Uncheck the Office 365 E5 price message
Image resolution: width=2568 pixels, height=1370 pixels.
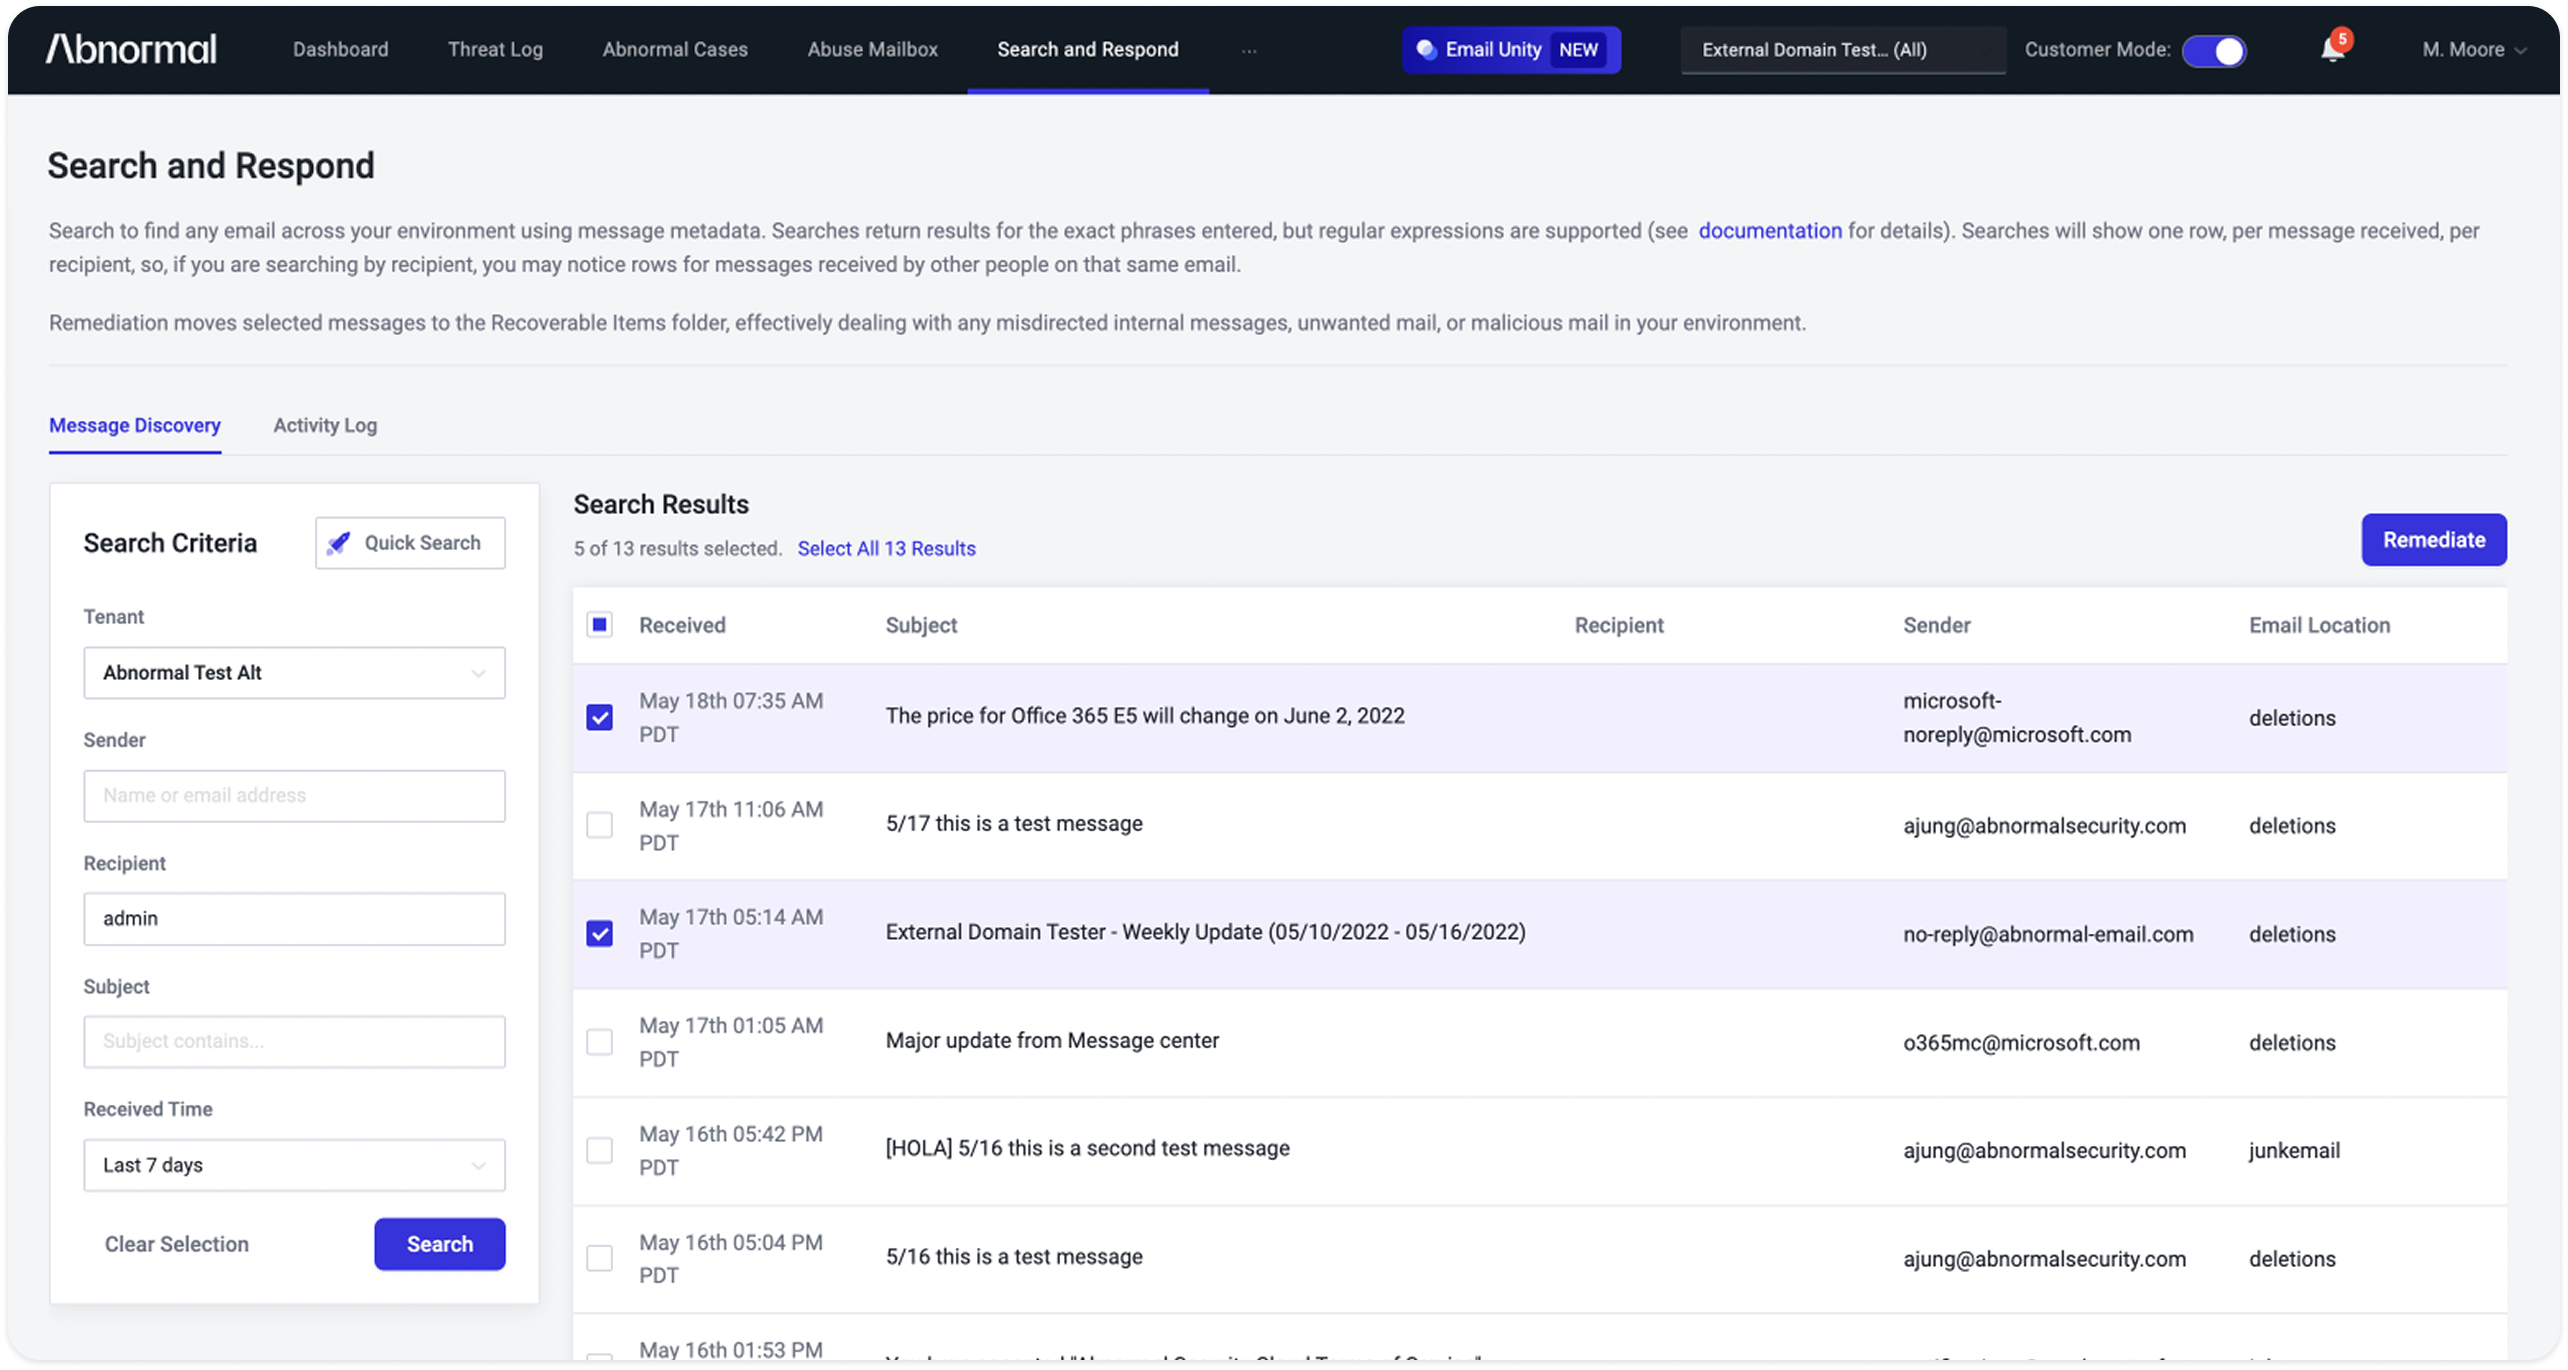click(599, 717)
